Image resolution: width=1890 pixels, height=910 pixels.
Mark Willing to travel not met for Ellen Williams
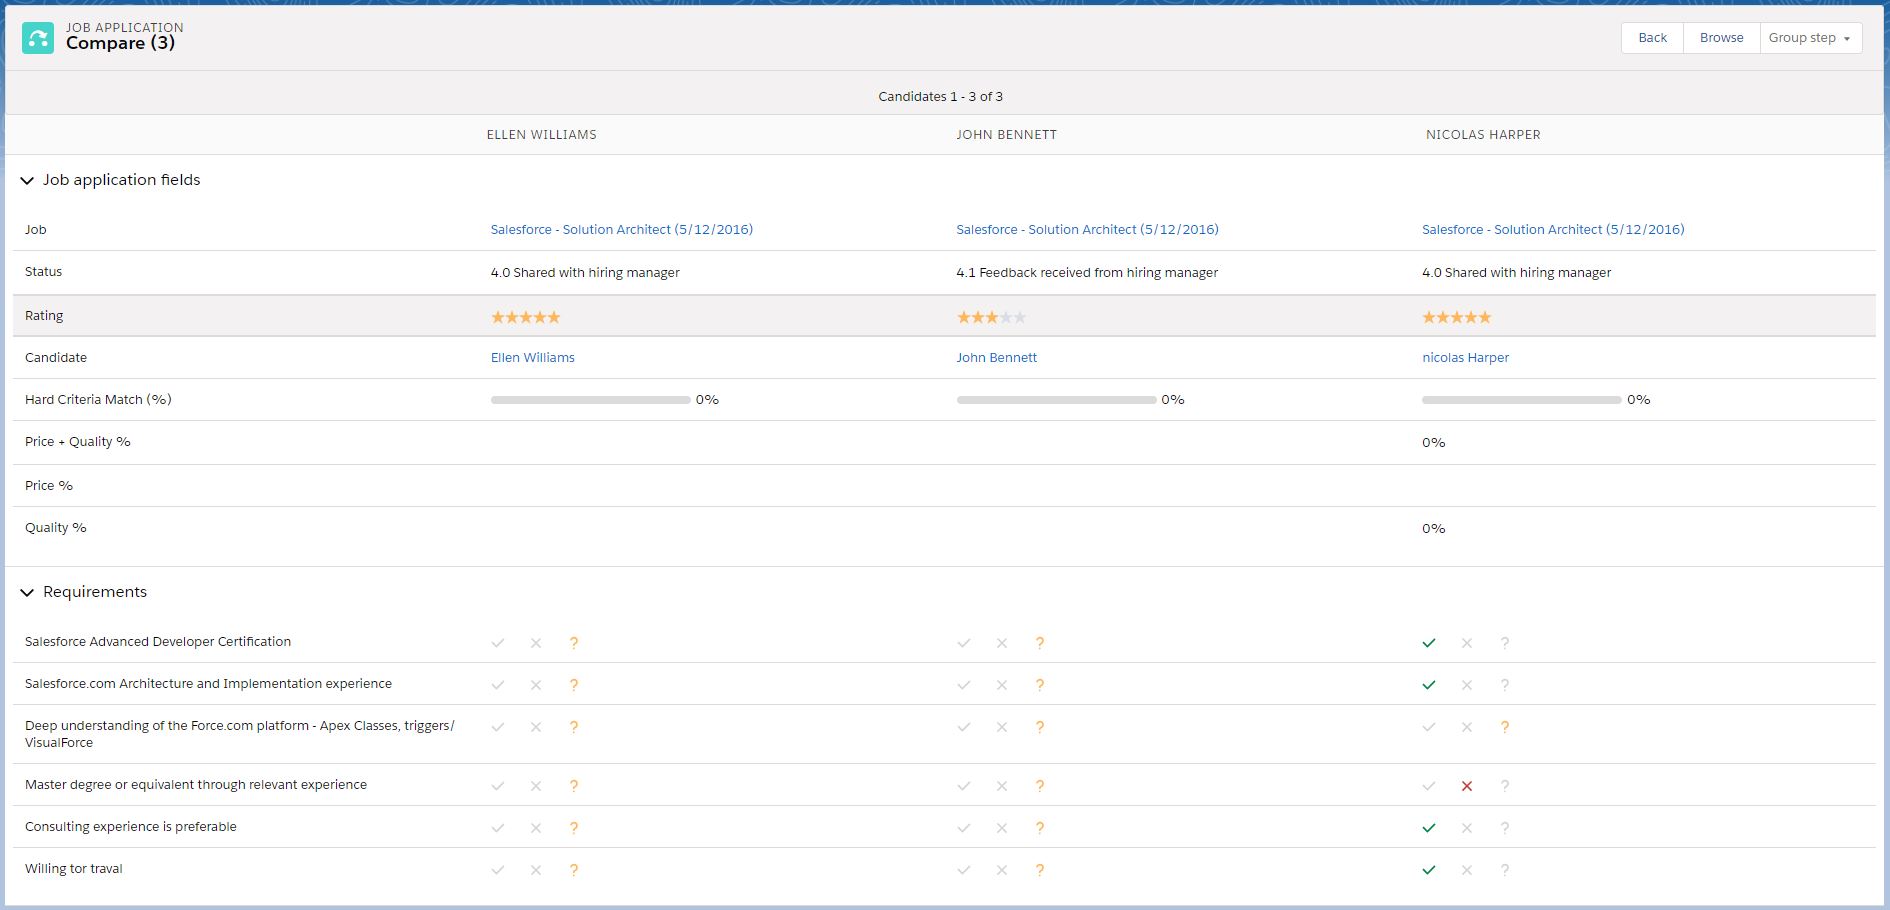point(536,870)
